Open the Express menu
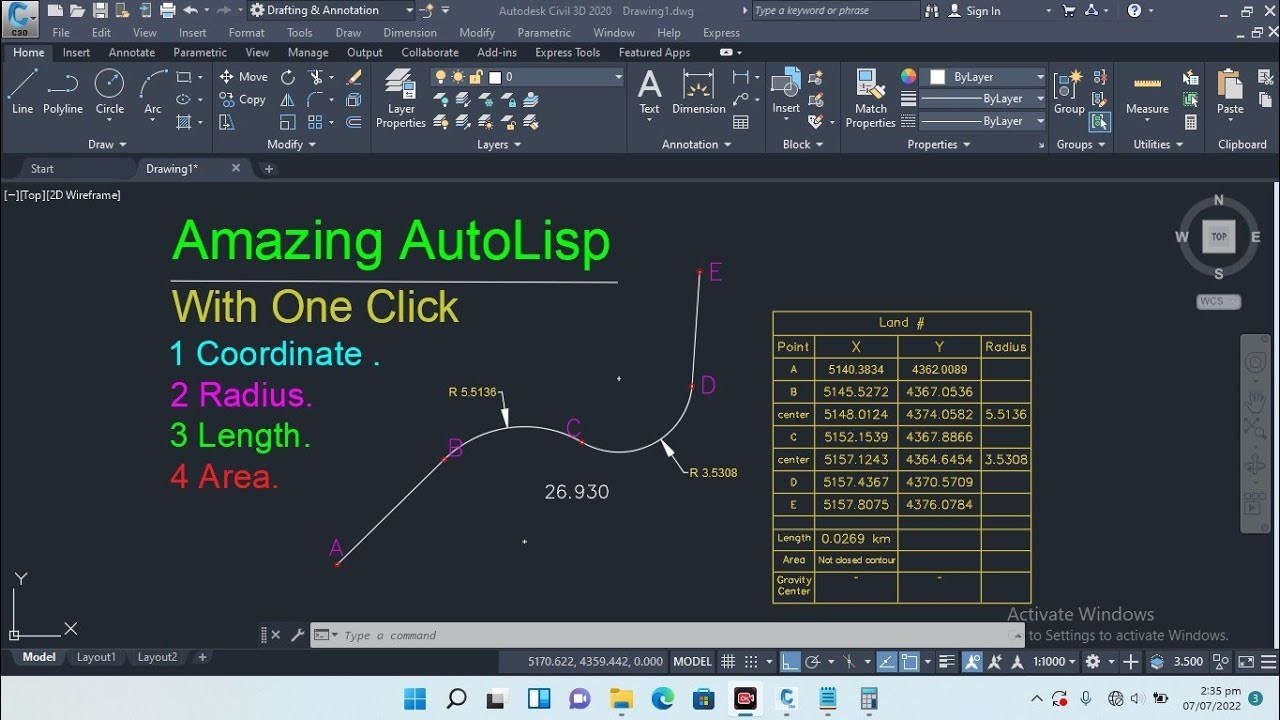This screenshot has height=720, width=1280. pyautogui.click(x=721, y=32)
